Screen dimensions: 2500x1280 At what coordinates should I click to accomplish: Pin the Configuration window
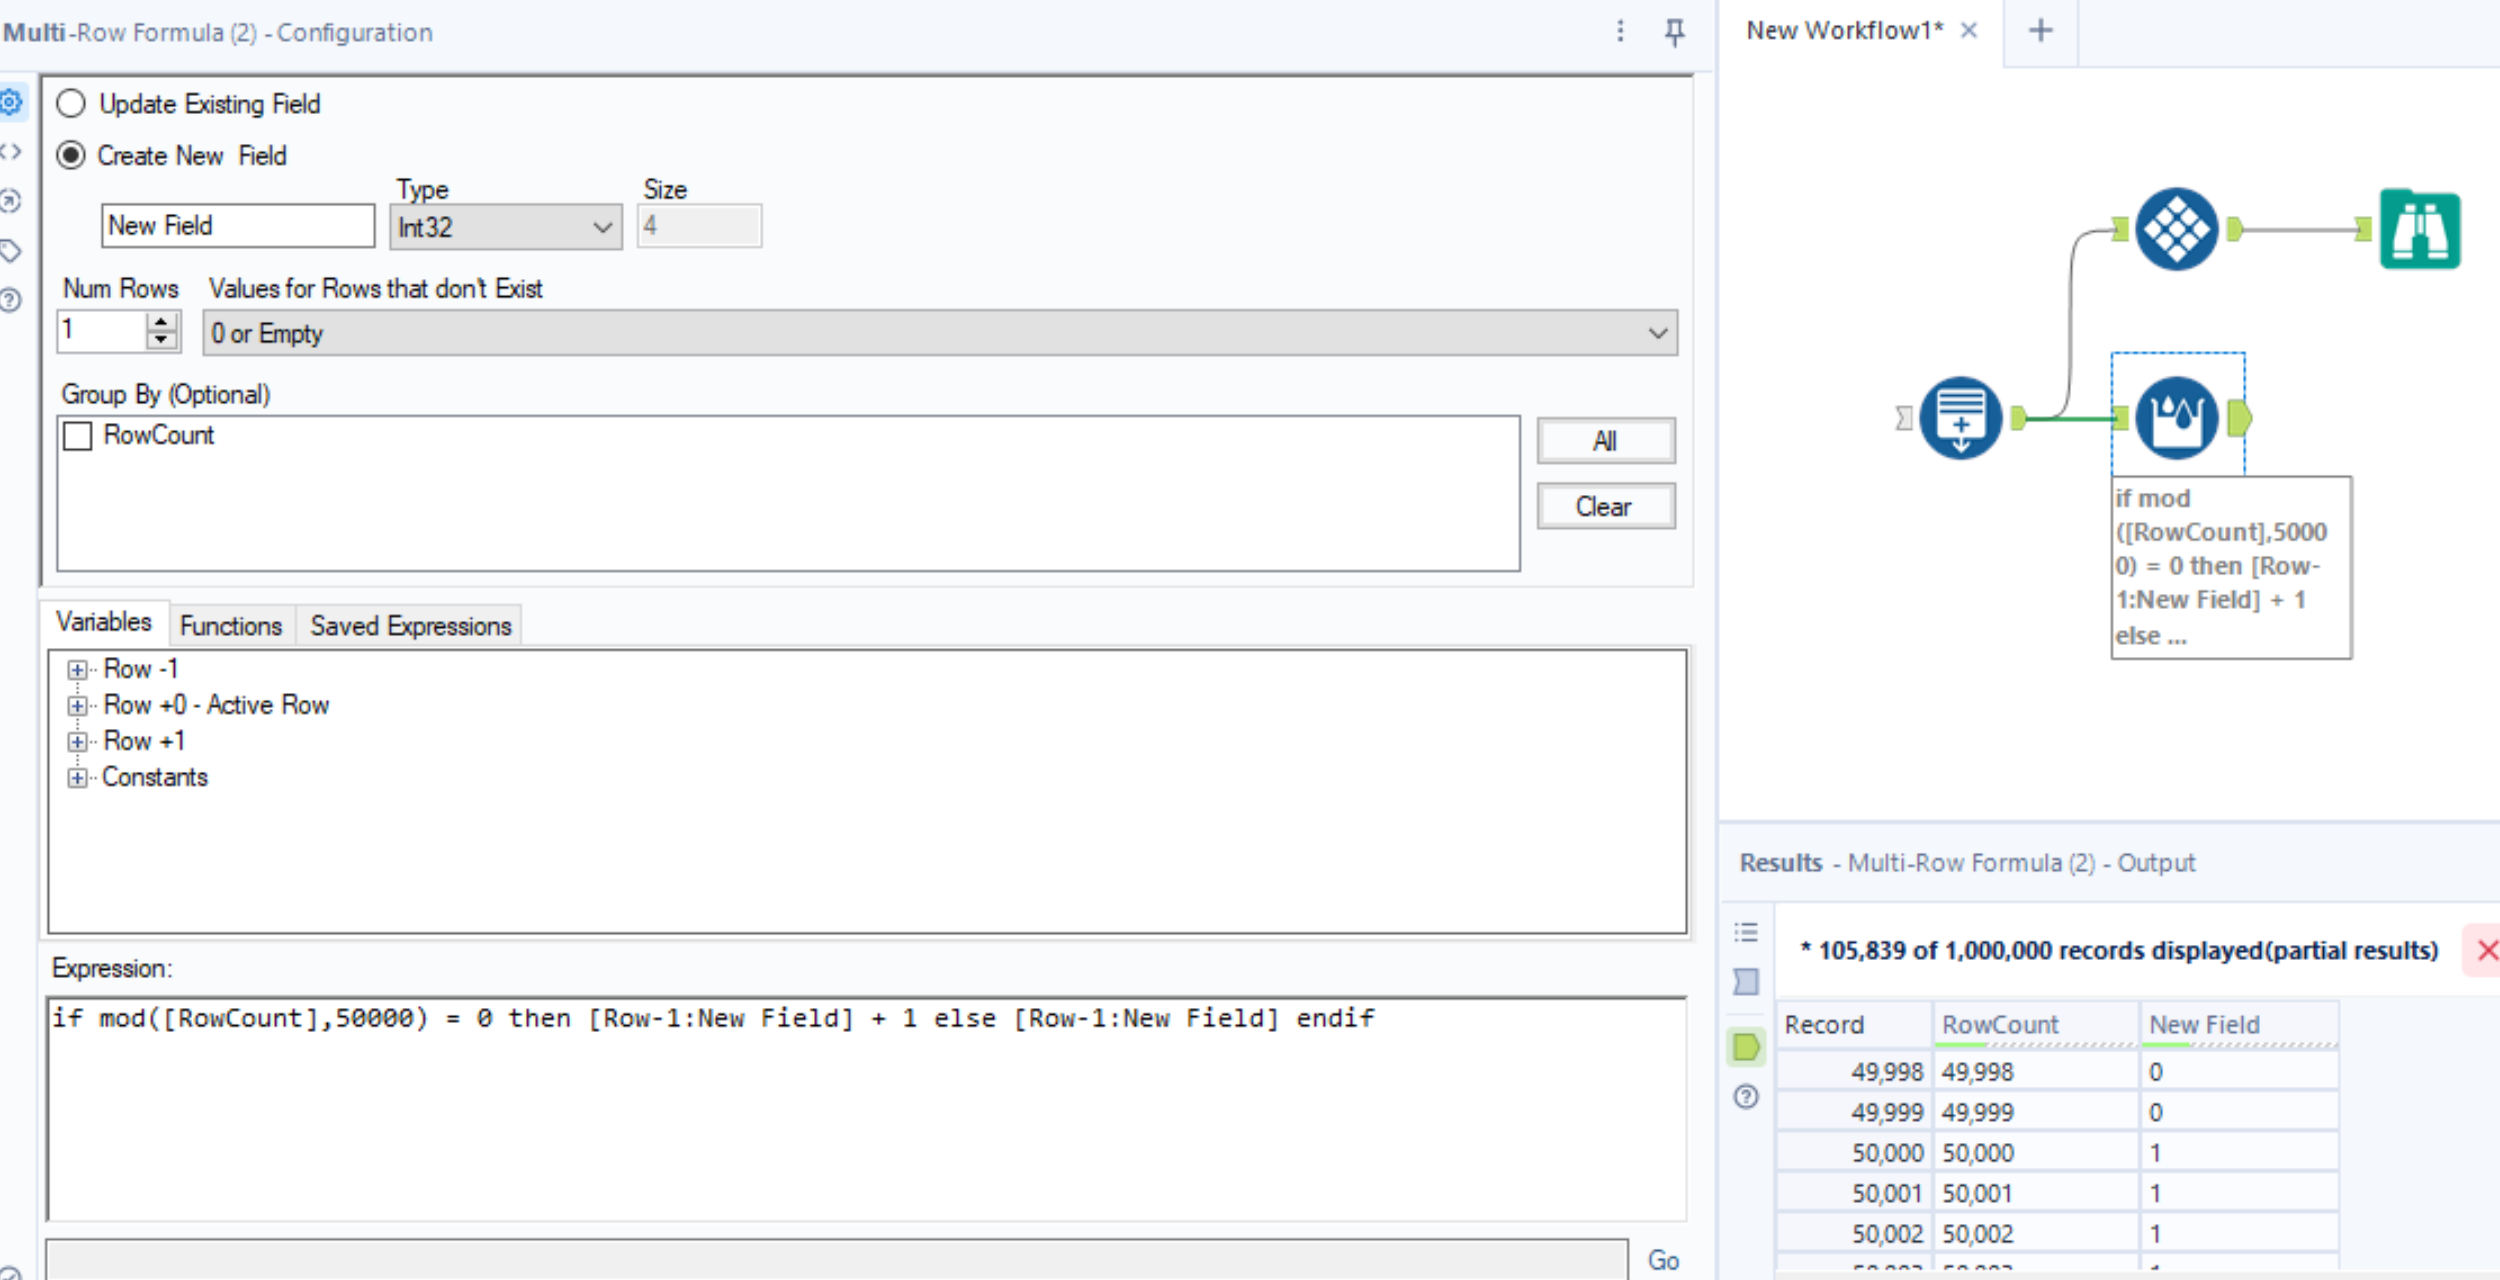pyautogui.click(x=1674, y=32)
